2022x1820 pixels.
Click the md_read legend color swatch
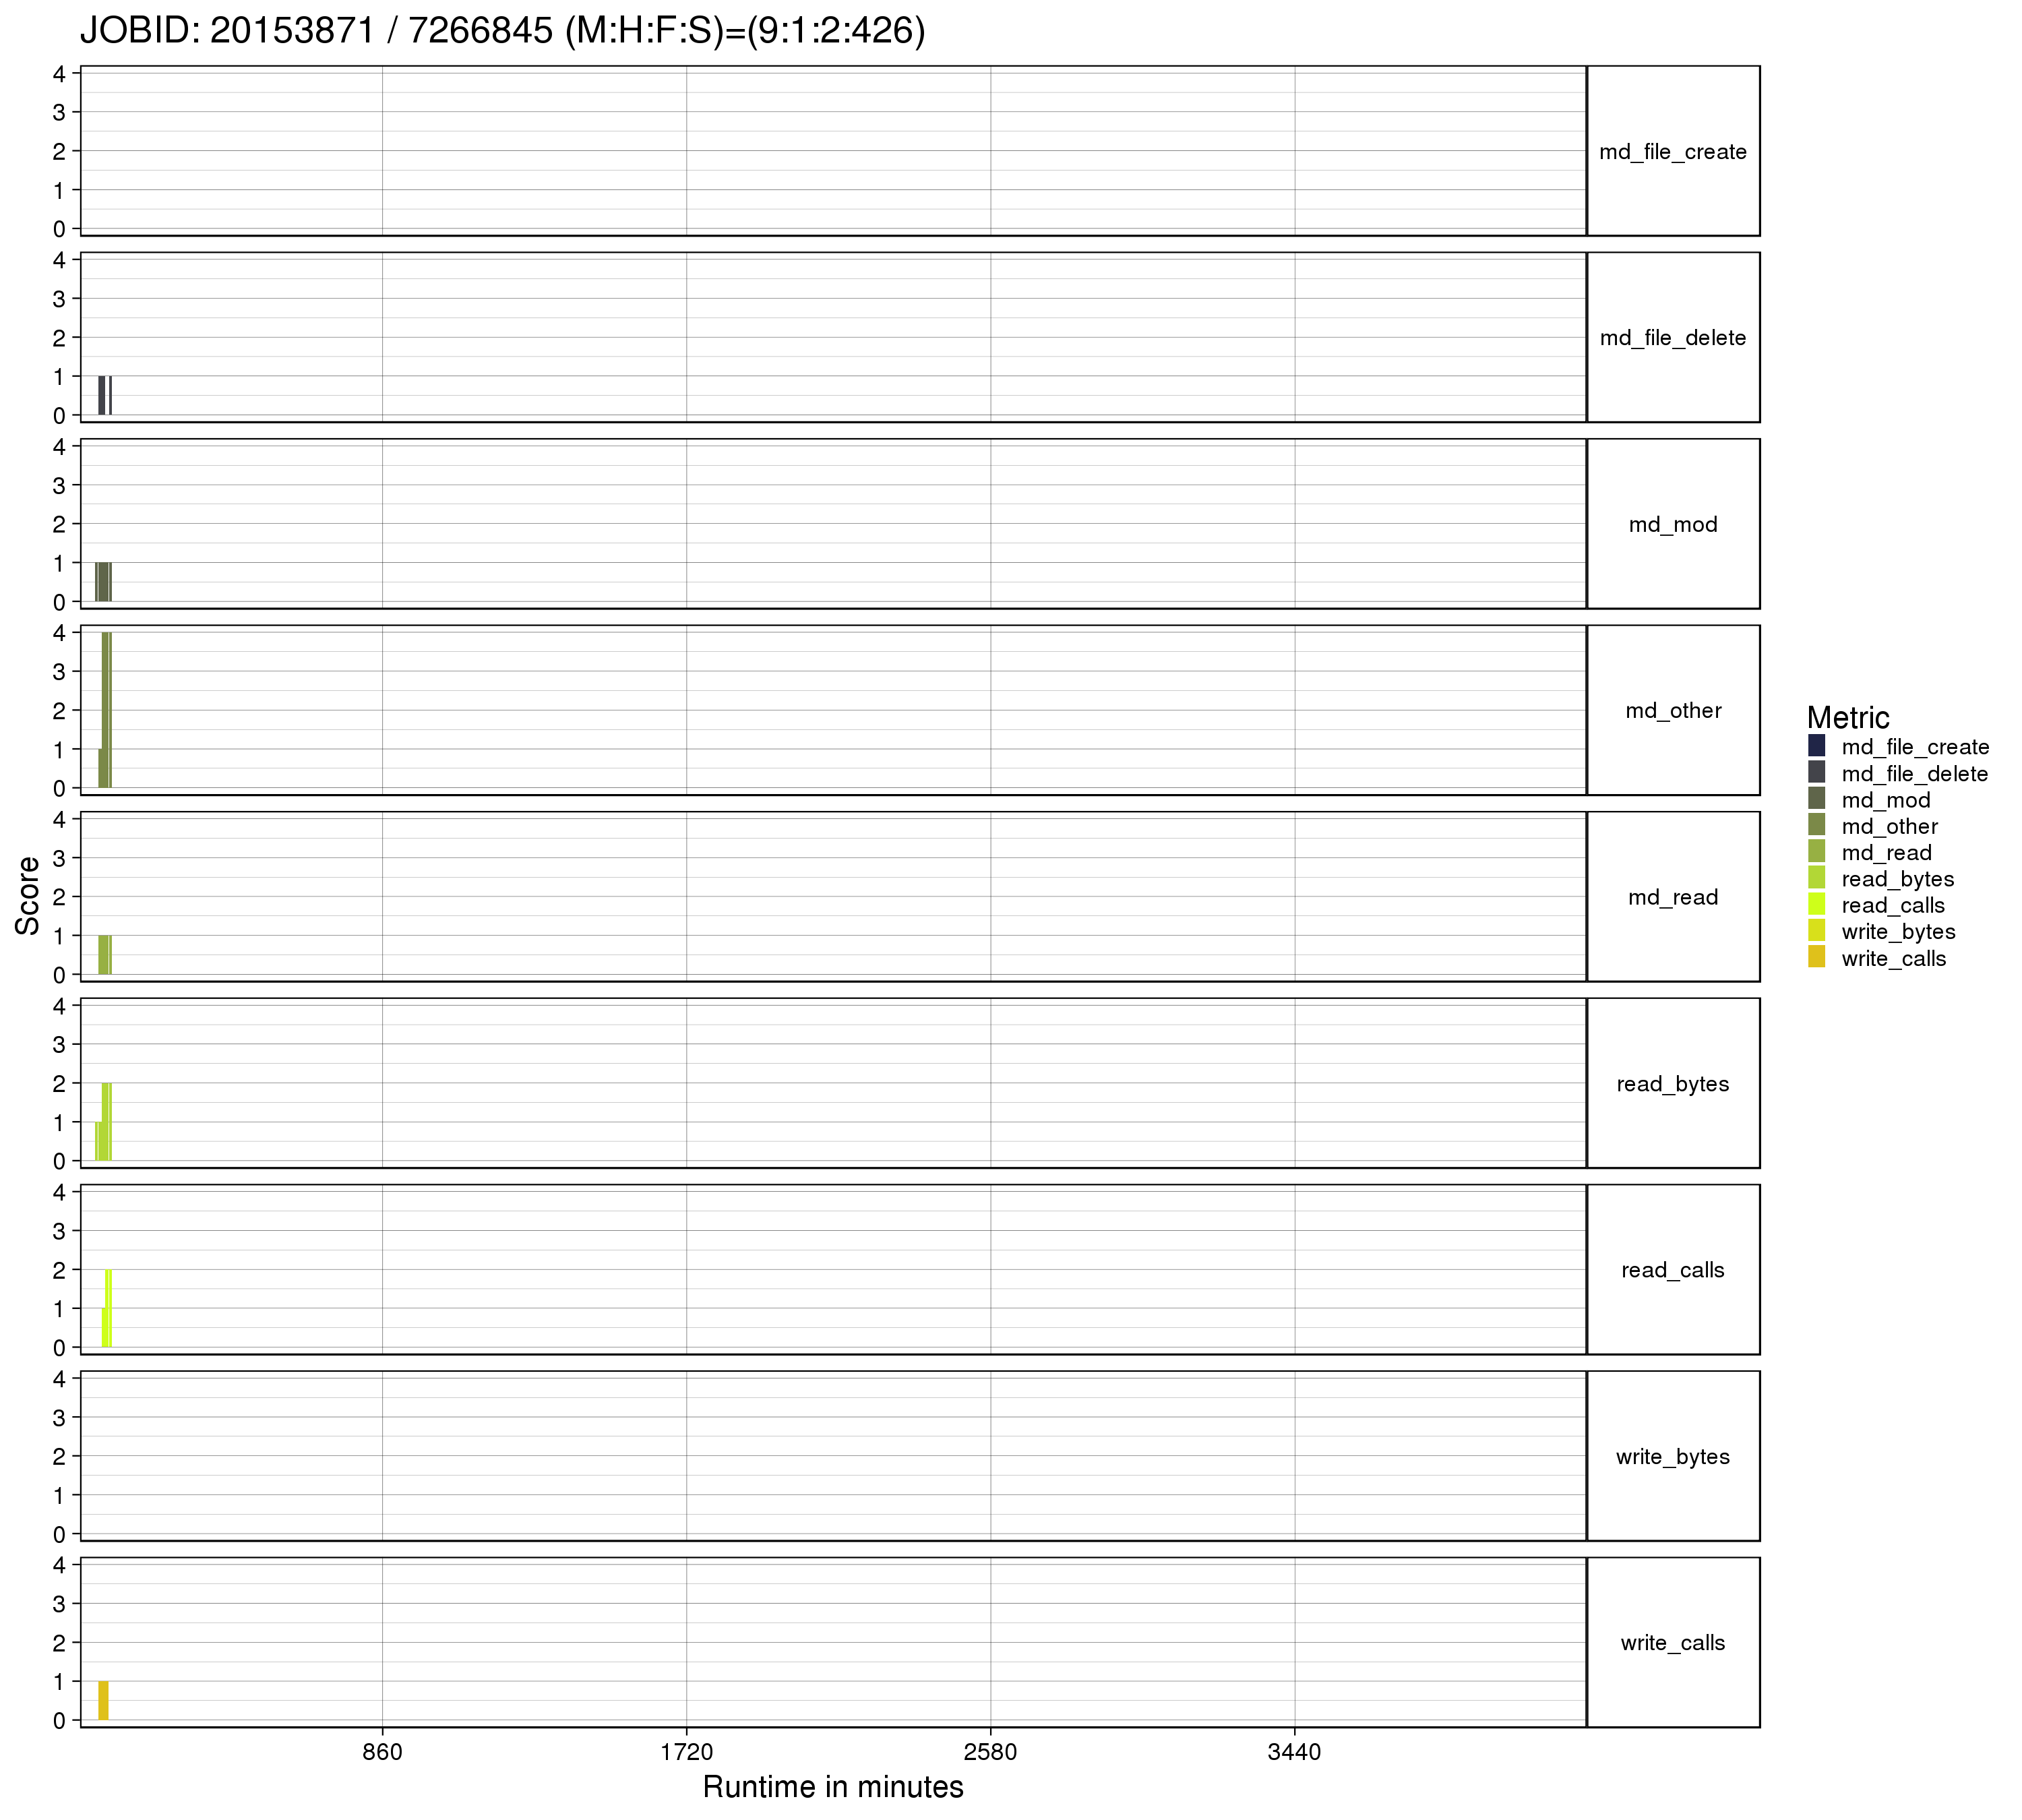1817,852
